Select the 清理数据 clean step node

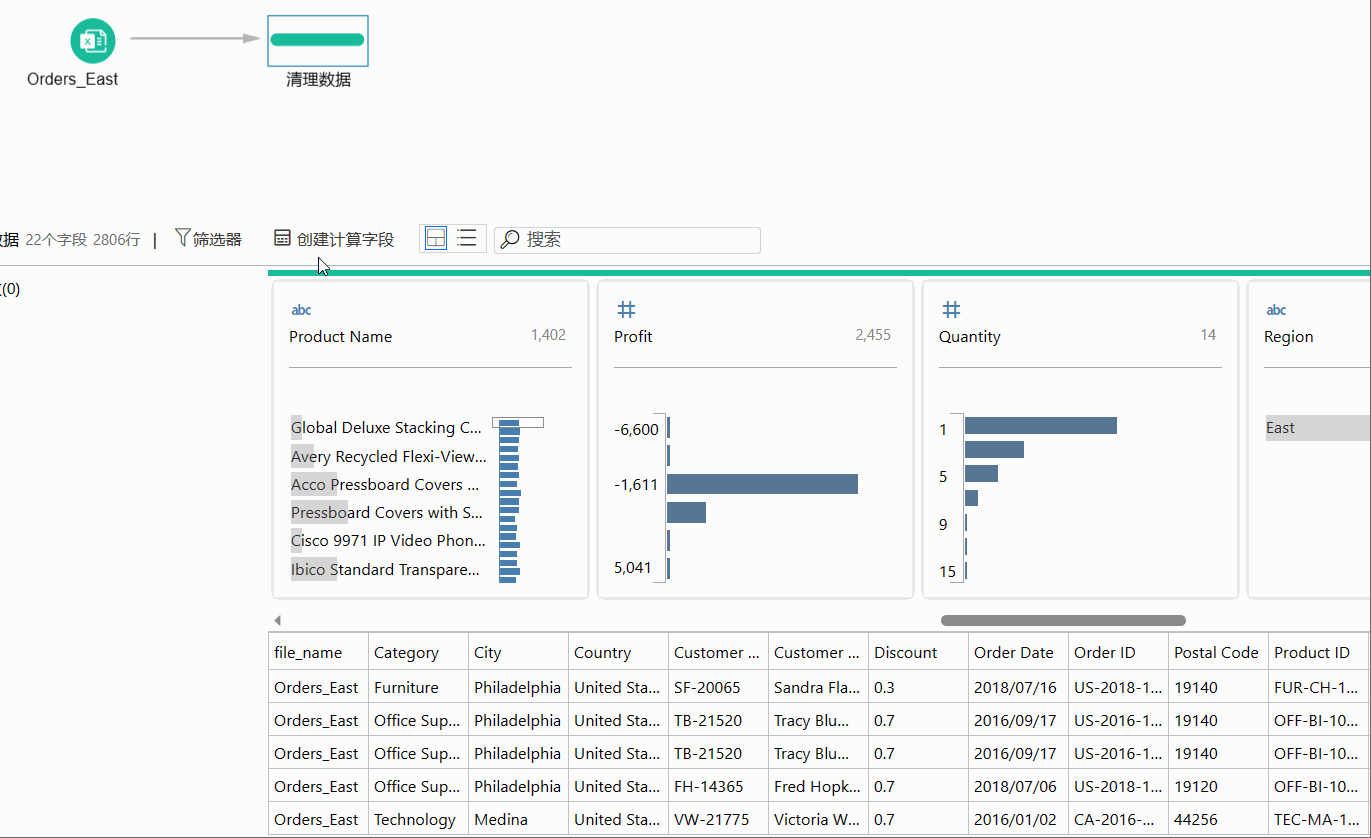317,41
